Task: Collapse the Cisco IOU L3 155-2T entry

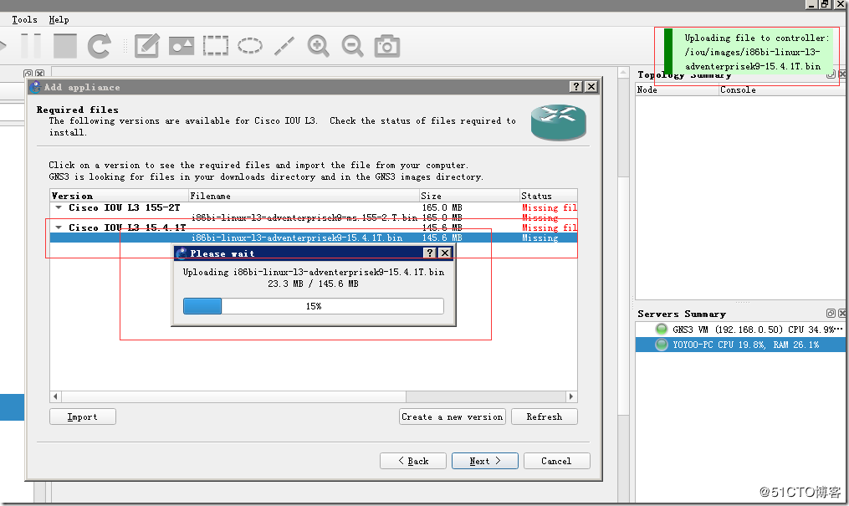Action: coord(59,208)
